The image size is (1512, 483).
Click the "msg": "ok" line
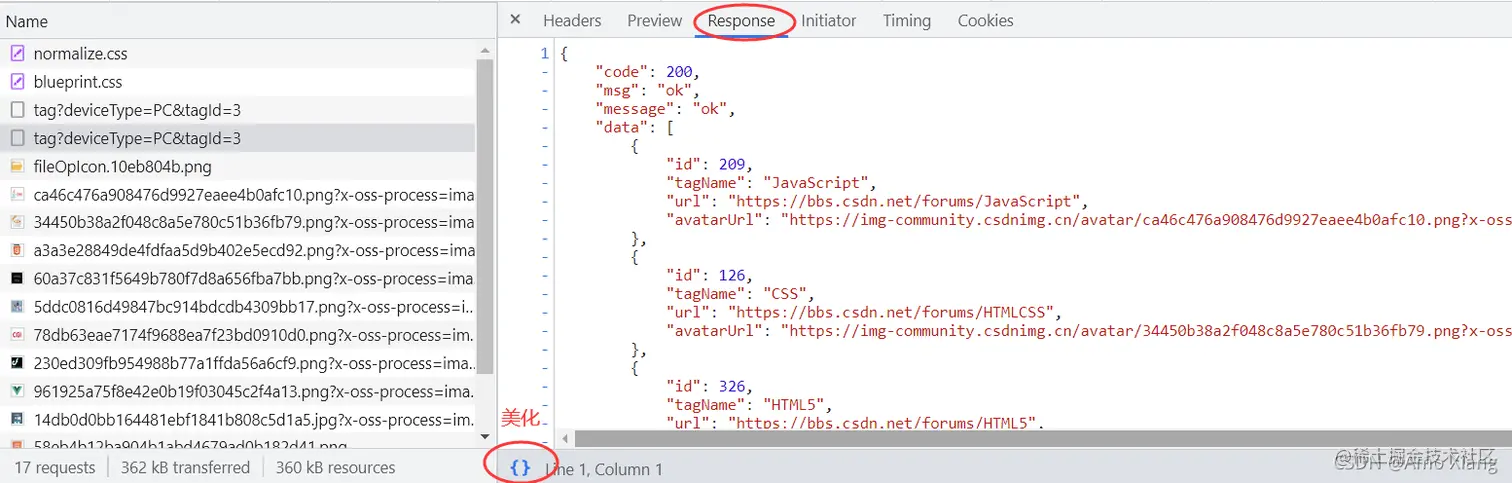pos(647,90)
